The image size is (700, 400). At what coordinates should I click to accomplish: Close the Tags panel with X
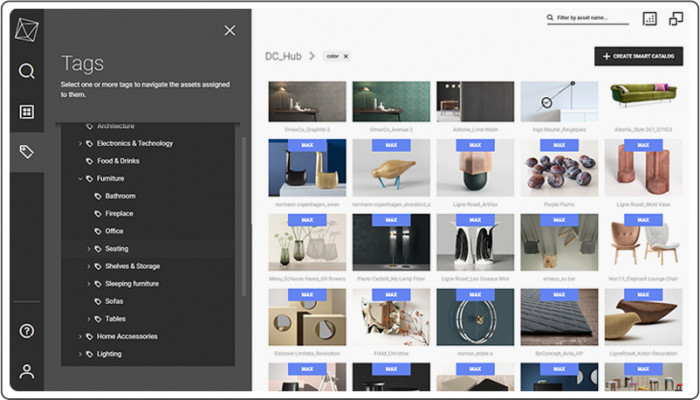pyautogui.click(x=230, y=30)
